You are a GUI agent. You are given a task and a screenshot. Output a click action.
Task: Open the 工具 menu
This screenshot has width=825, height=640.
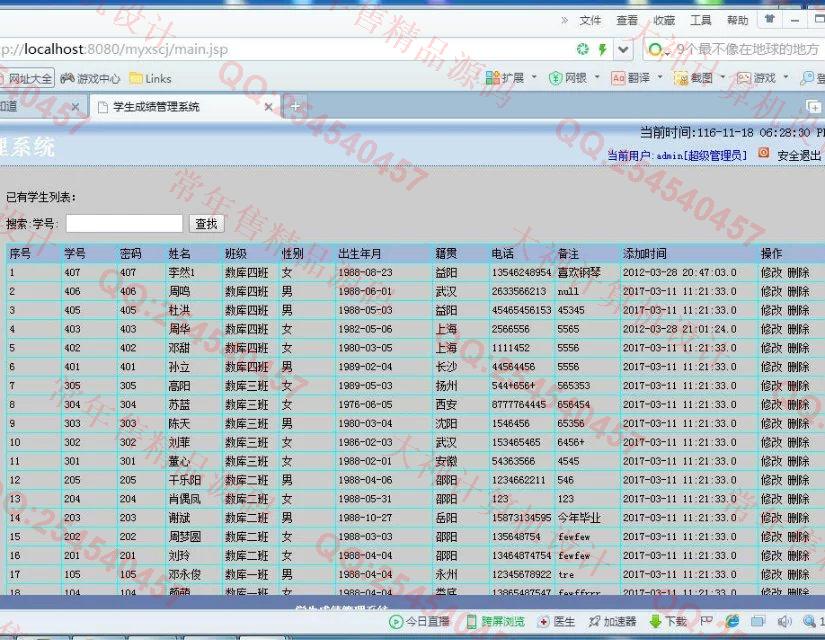tap(700, 21)
